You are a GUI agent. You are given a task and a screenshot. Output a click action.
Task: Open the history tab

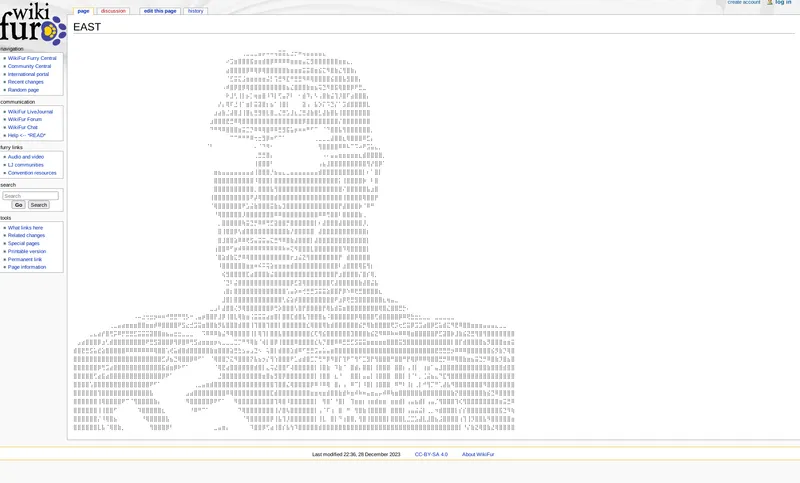point(195,11)
